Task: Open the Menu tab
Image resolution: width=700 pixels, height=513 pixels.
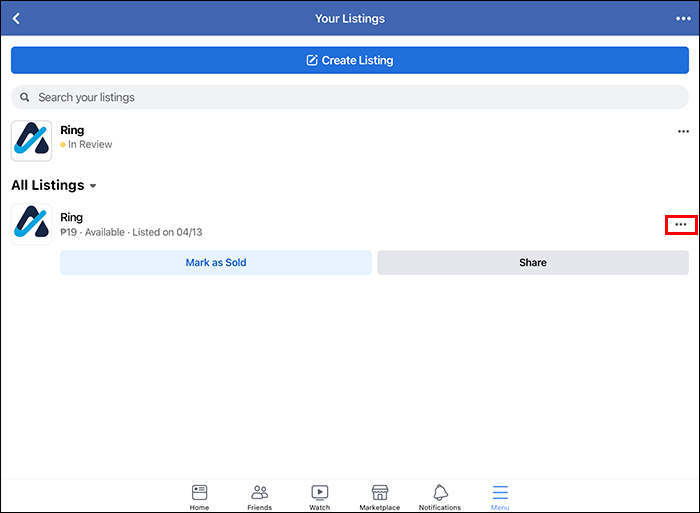Action: 500,497
